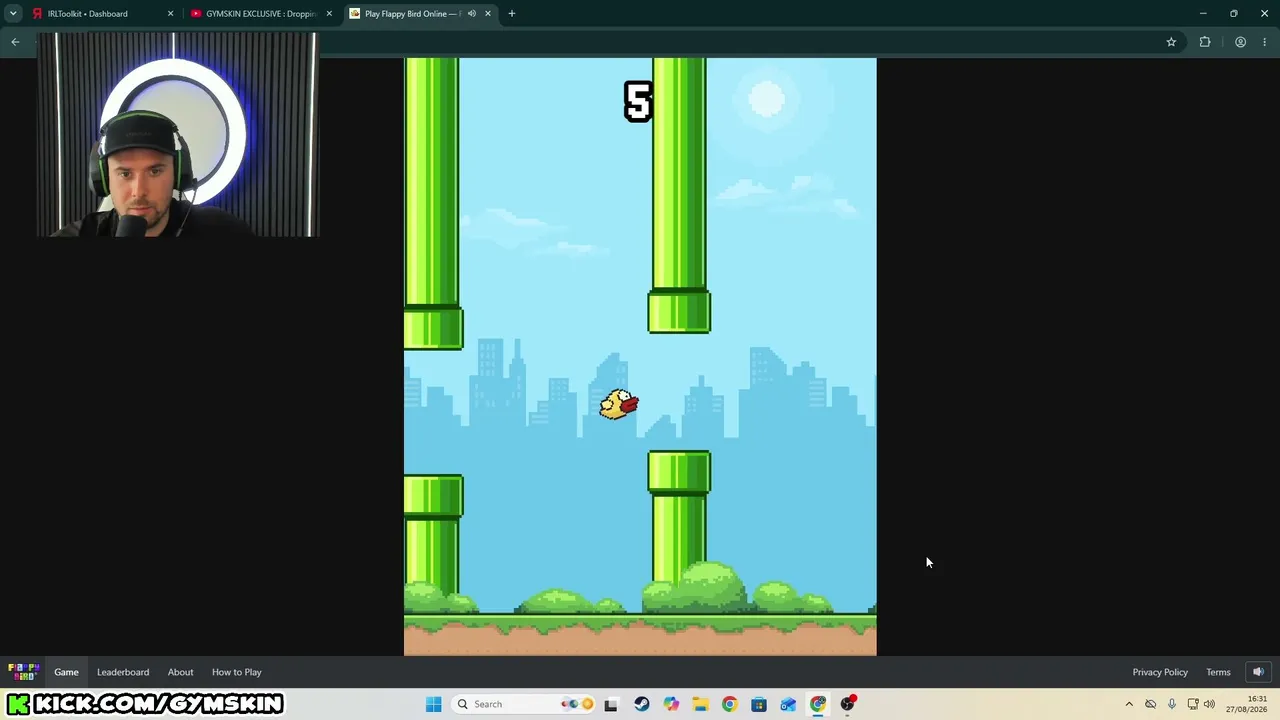
Task: Toggle the game sound speaker button
Action: (x=1258, y=672)
